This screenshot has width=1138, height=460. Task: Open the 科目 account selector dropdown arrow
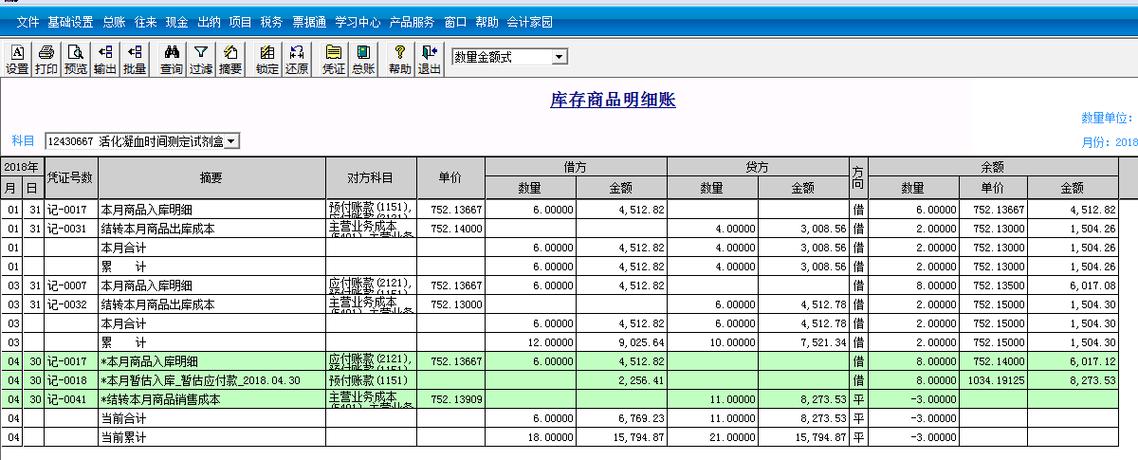[232, 141]
